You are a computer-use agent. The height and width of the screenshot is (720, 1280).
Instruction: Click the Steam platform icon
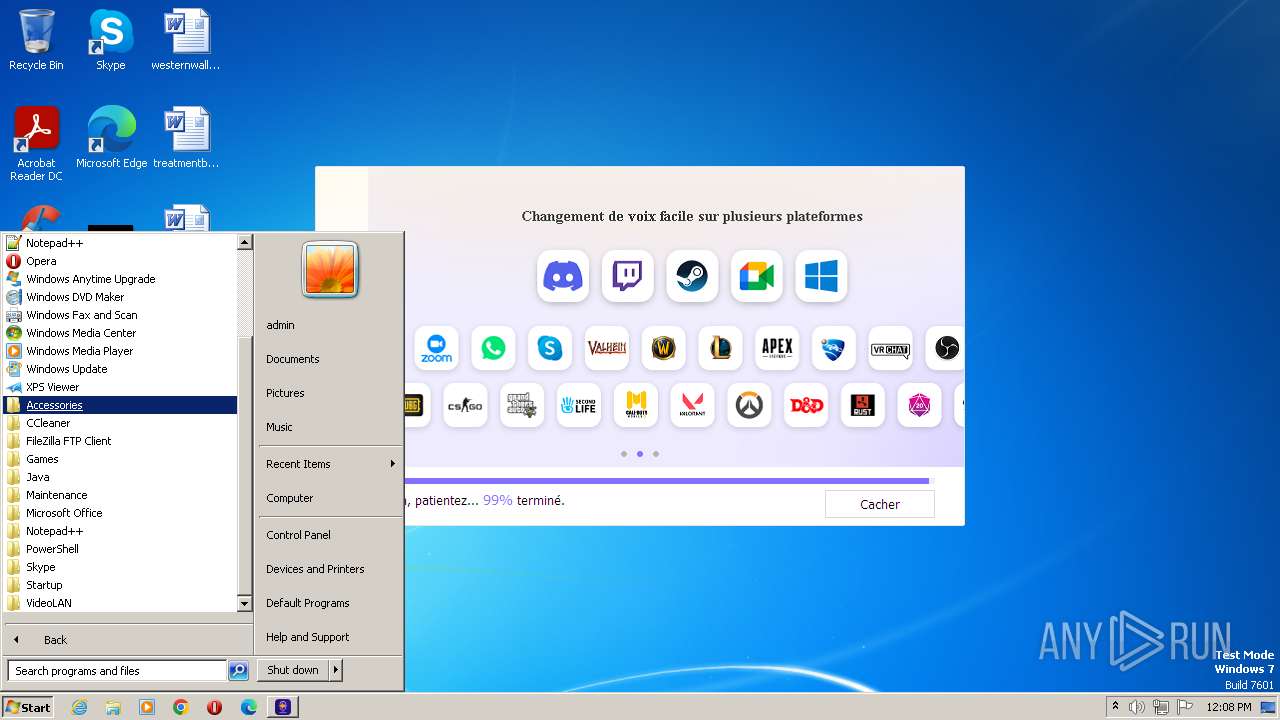pyautogui.click(x=692, y=276)
